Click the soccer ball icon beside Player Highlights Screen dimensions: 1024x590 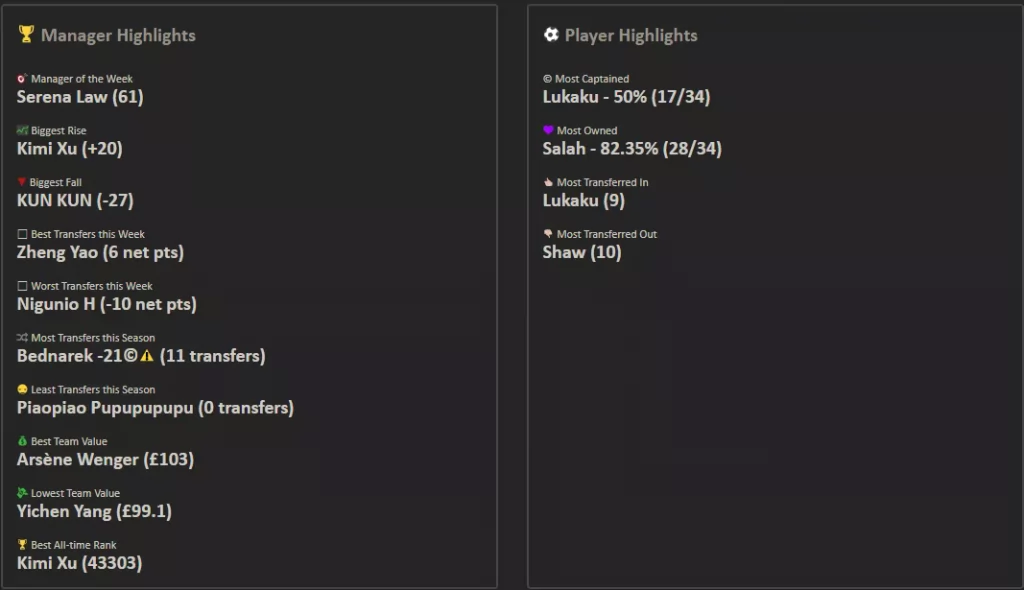tap(551, 35)
